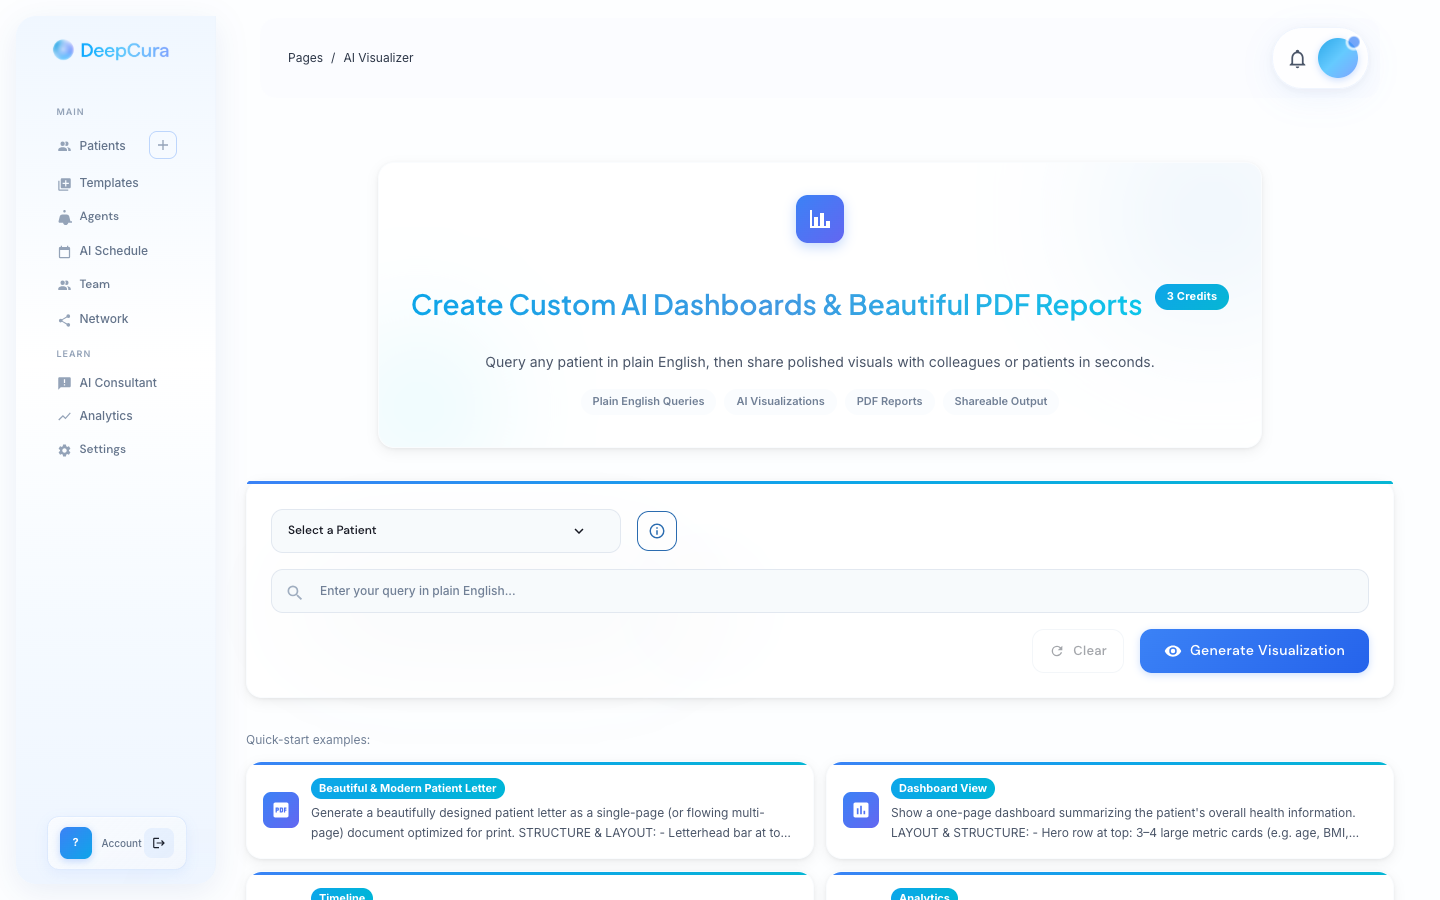Click the Pages breadcrumb link
Viewport: 1440px width, 900px height.
305,58
